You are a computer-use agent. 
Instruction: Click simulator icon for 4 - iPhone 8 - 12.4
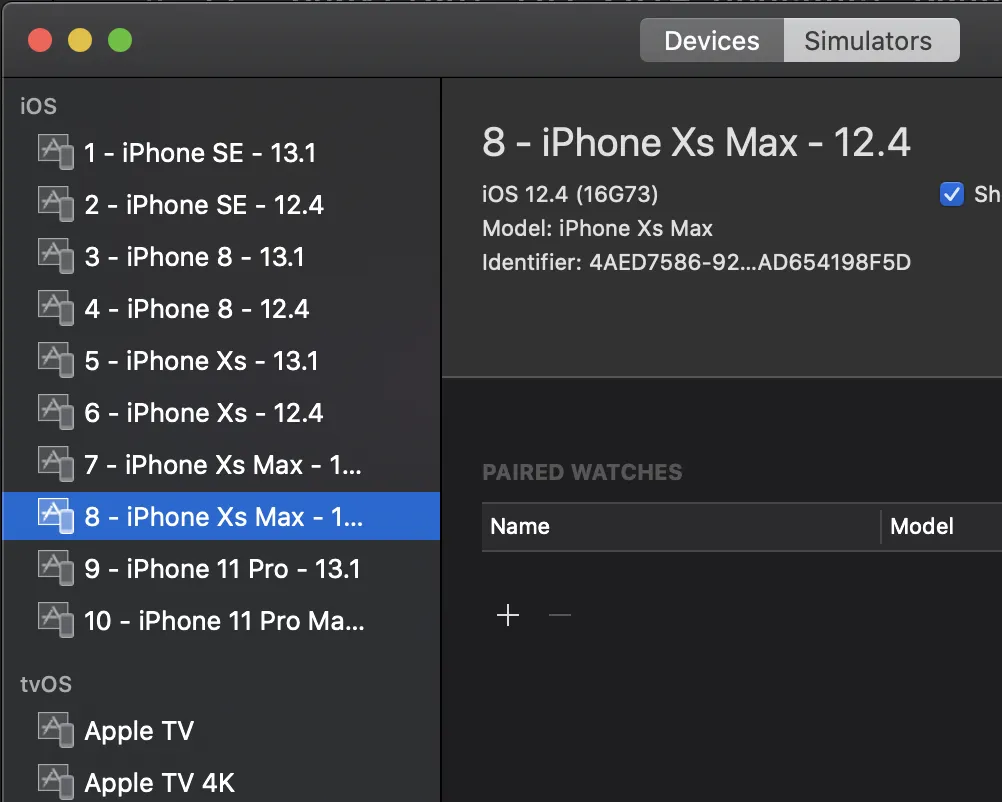tap(56, 308)
